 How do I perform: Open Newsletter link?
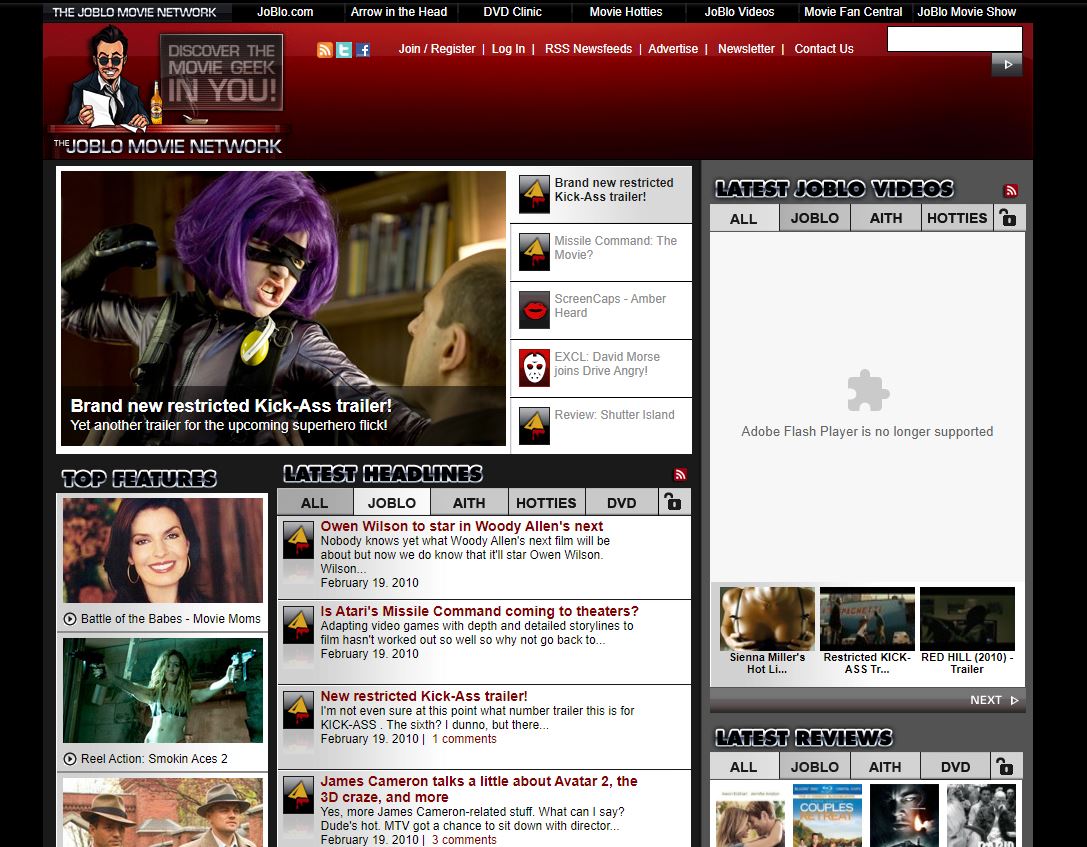(x=746, y=49)
